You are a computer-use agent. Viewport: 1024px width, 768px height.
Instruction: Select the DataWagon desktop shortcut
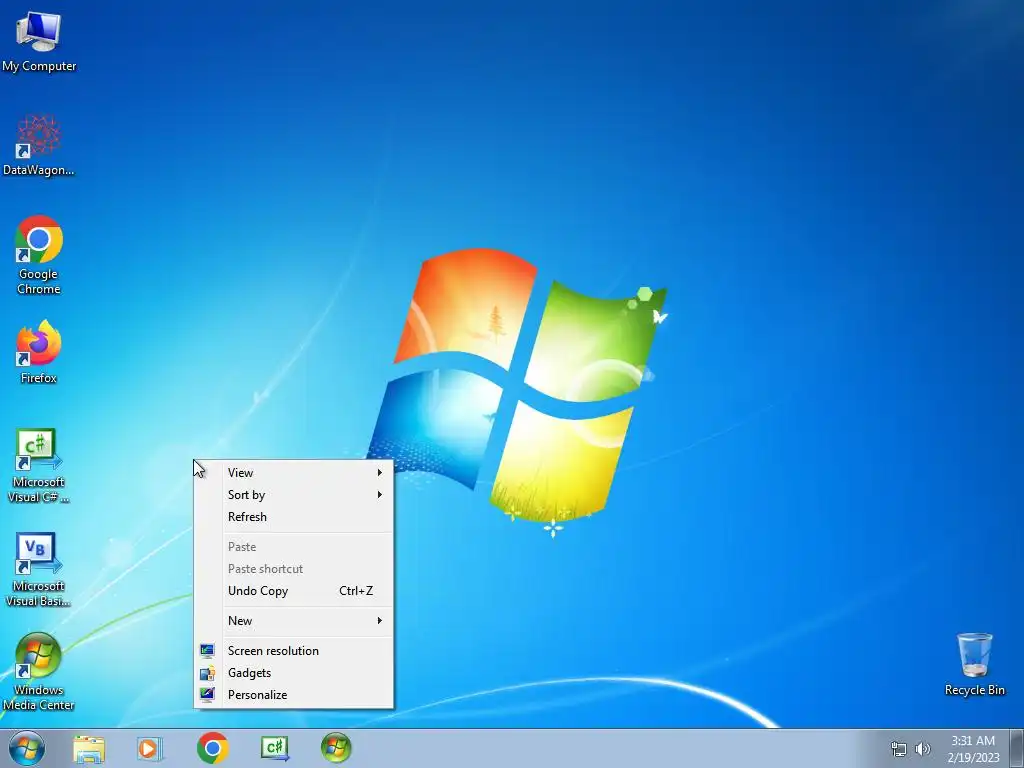[x=39, y=145]
